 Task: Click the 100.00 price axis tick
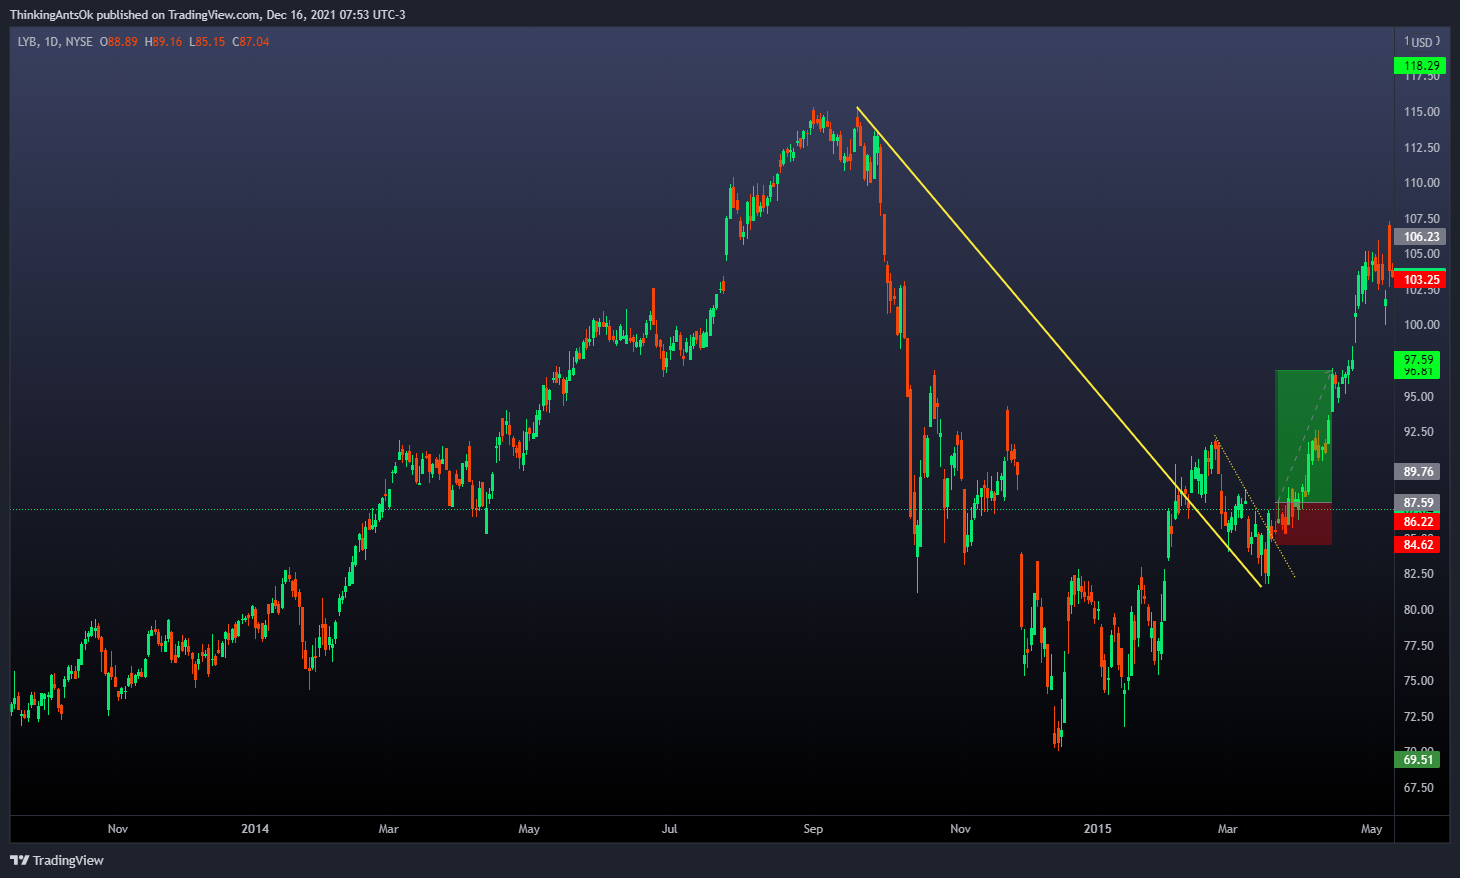[x=1422, y=325]
